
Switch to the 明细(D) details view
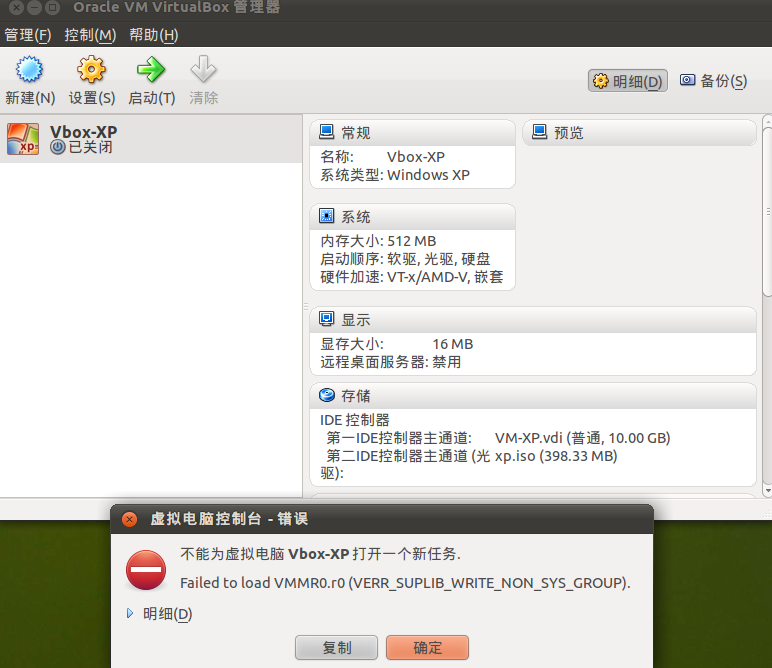coord(628,81)
